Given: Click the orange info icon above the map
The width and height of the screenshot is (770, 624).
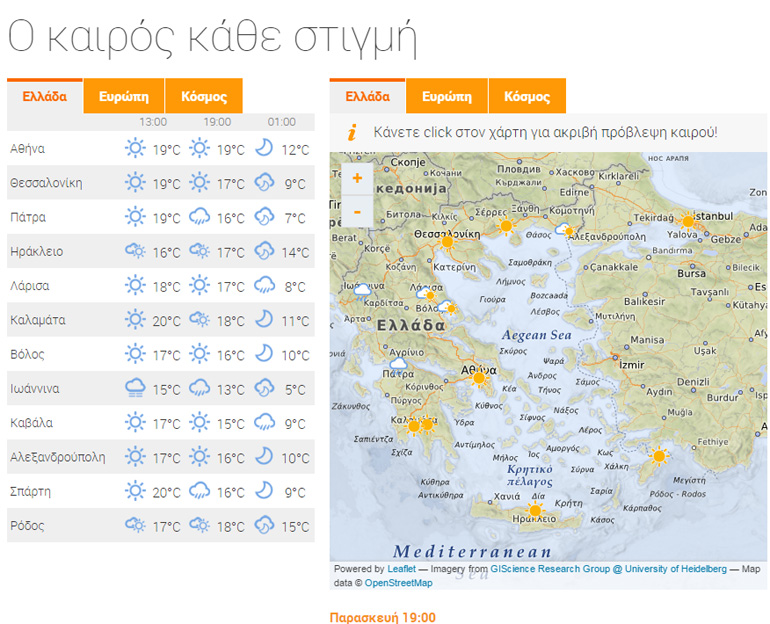Looking at the screenshot, I should tap(351, 132).
